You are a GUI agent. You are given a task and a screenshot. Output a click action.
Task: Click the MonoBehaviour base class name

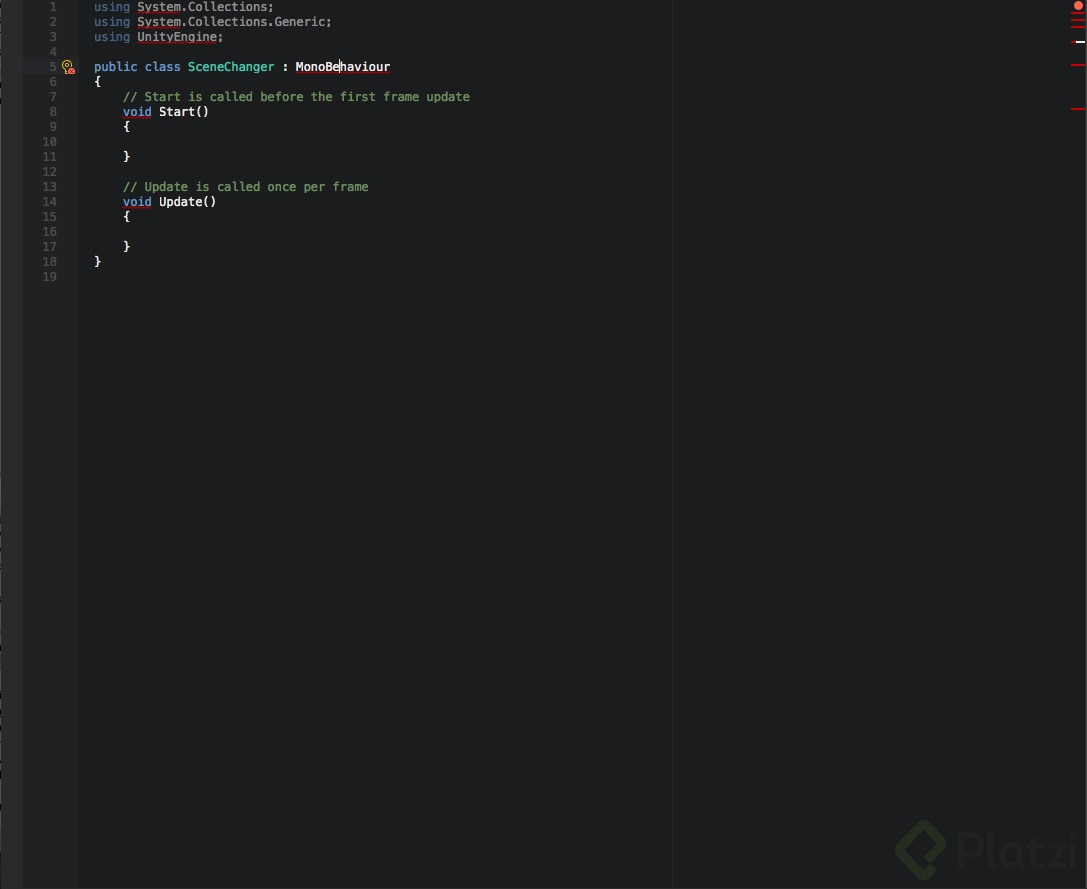(x=342, y=67)
